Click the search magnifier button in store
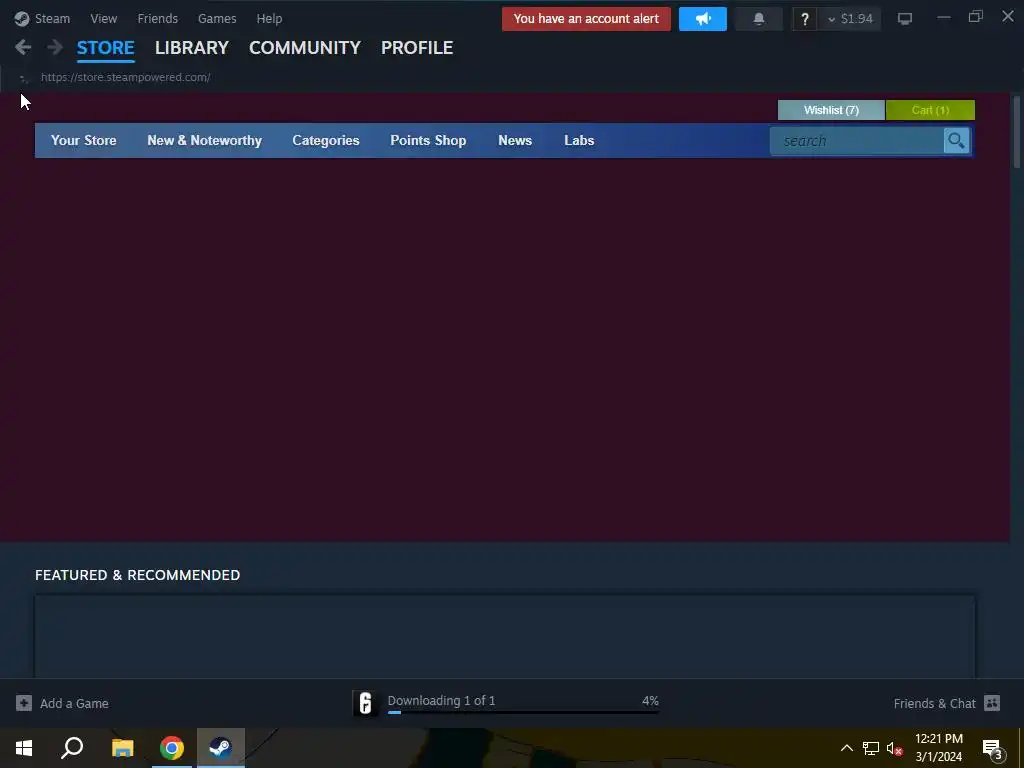 [x=956, y=140]
